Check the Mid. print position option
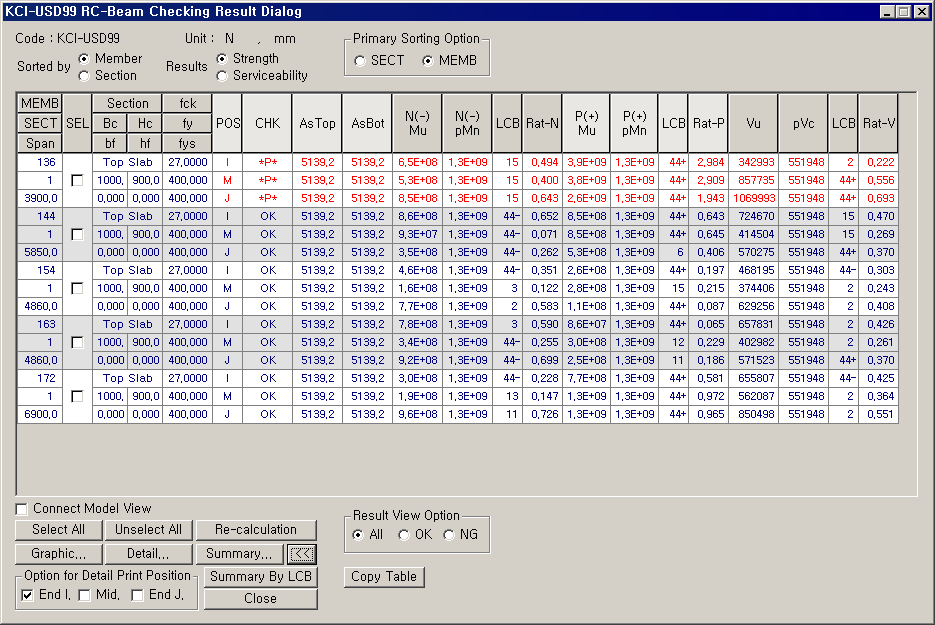Image resolution: width=935 pixels, height=625 pixels. [x=85, y=595]
